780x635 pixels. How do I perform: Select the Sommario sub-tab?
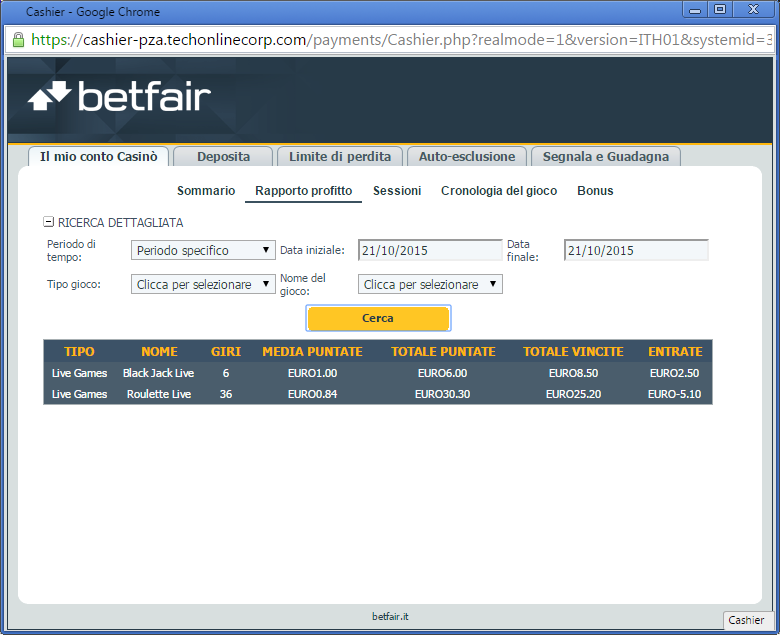point(206,191)
